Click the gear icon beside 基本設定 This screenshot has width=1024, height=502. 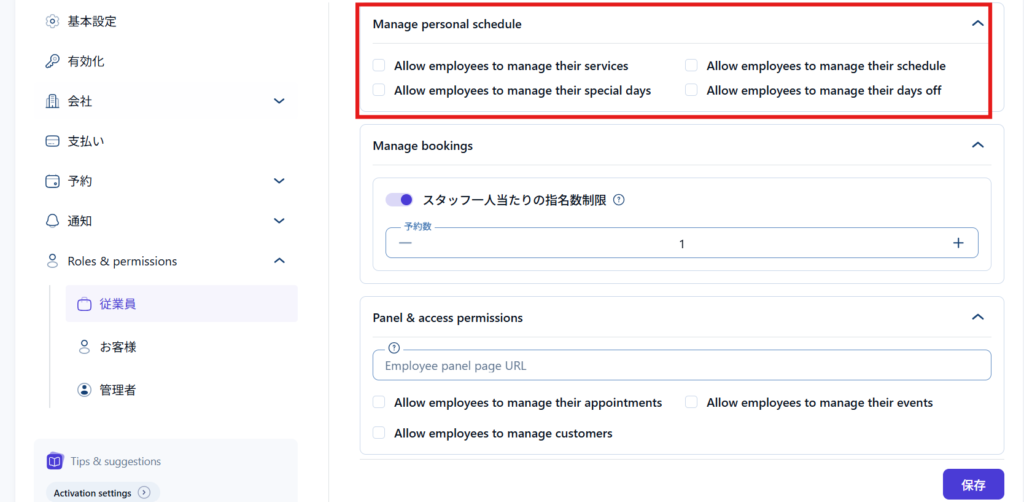53,21
